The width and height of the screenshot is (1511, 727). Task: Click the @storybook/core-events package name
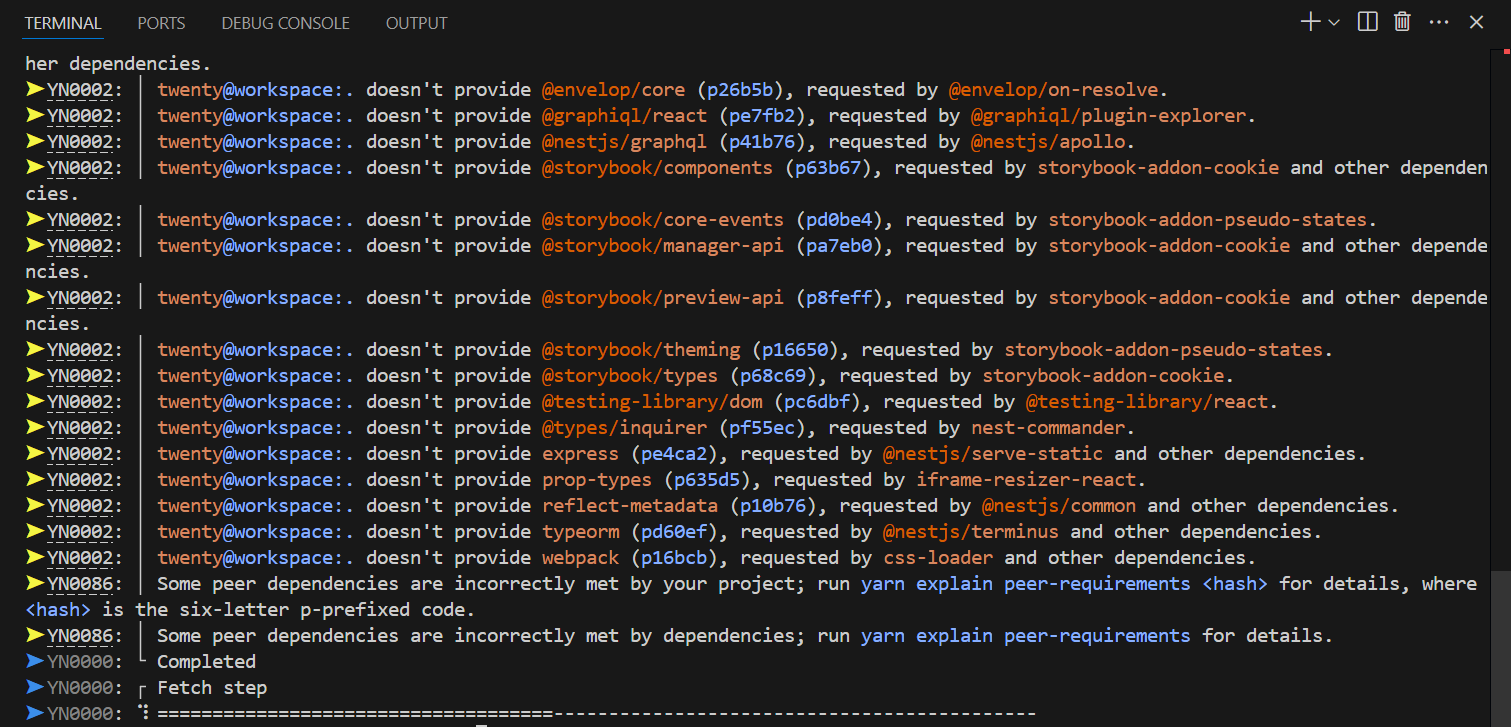(x=663, y=219)
